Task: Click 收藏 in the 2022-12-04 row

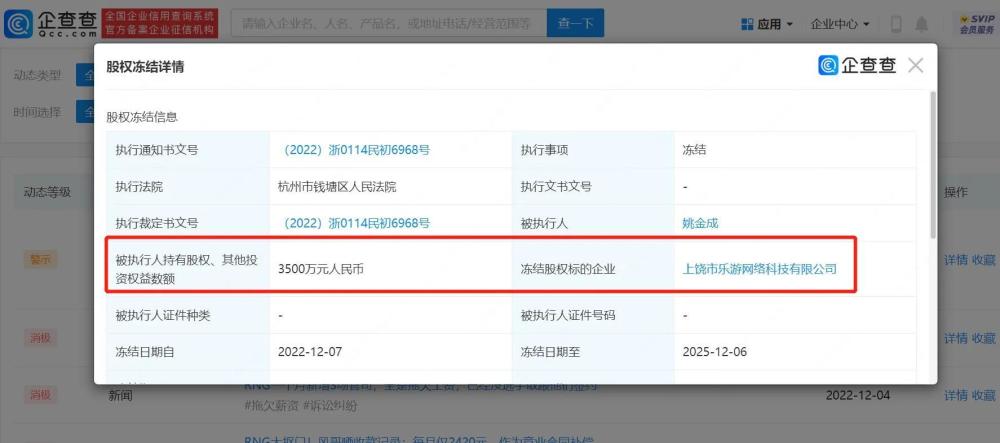Action: tap(983, 395)
